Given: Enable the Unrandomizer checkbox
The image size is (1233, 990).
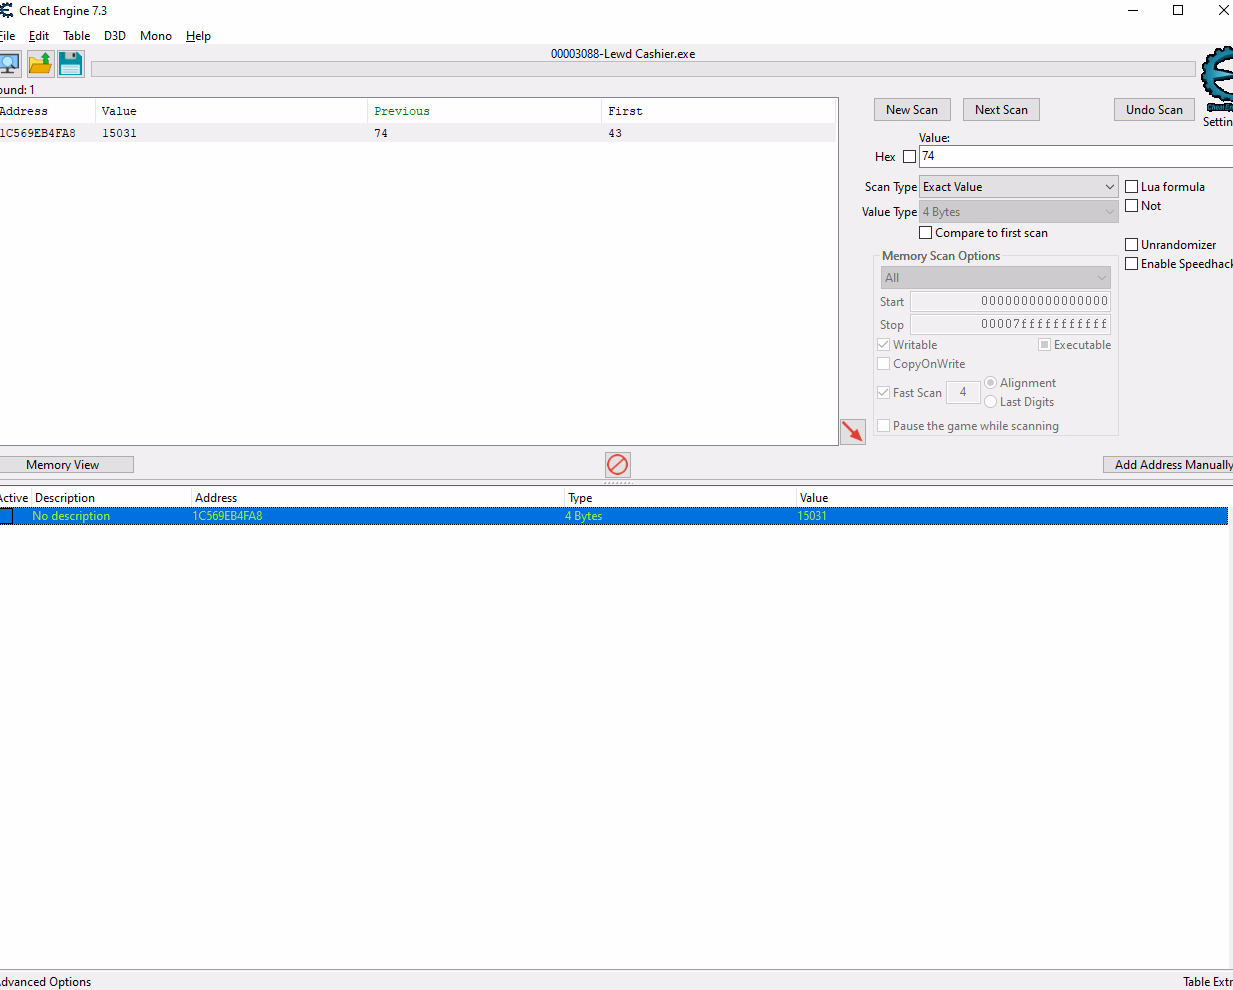Looking at the screenshot, I should coord(1132,245).
